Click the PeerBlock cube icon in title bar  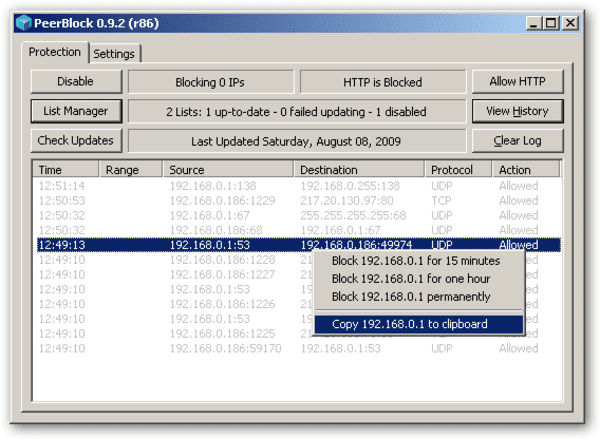point(24,23)
